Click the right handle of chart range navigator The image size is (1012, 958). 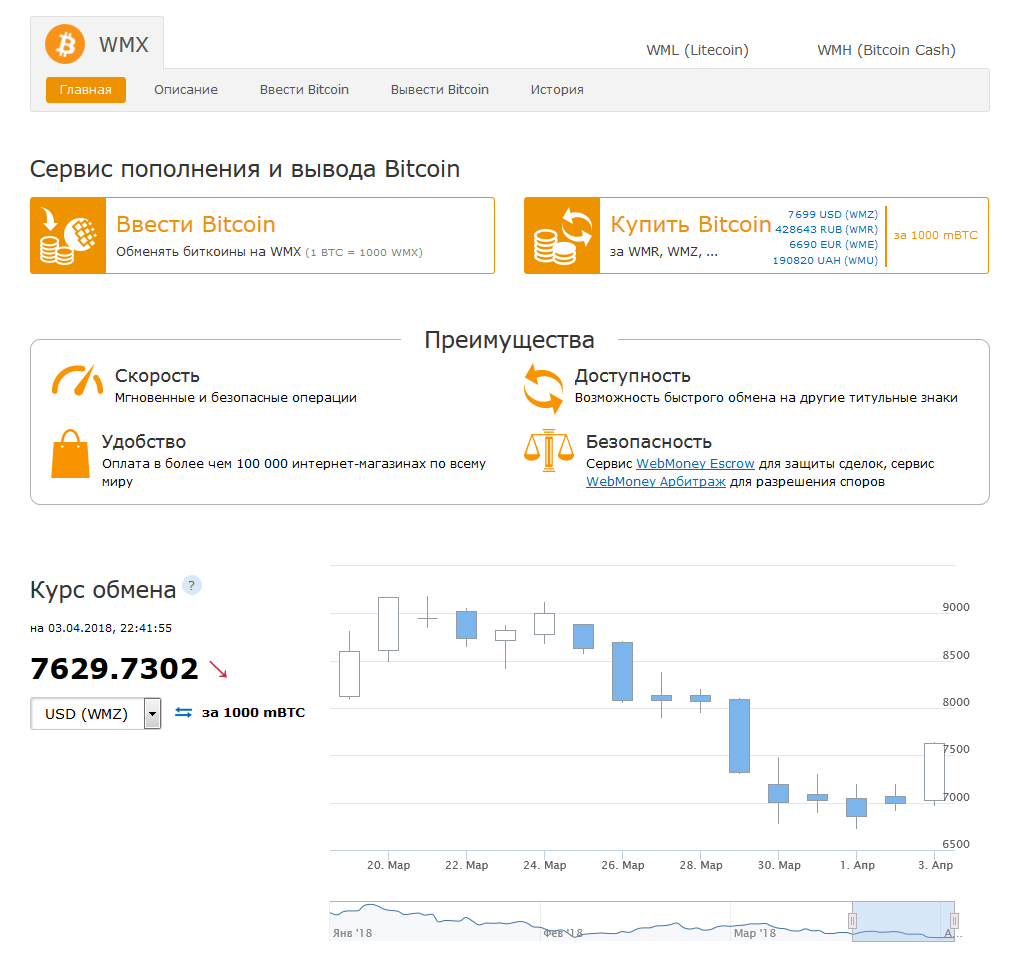(955, 921)
